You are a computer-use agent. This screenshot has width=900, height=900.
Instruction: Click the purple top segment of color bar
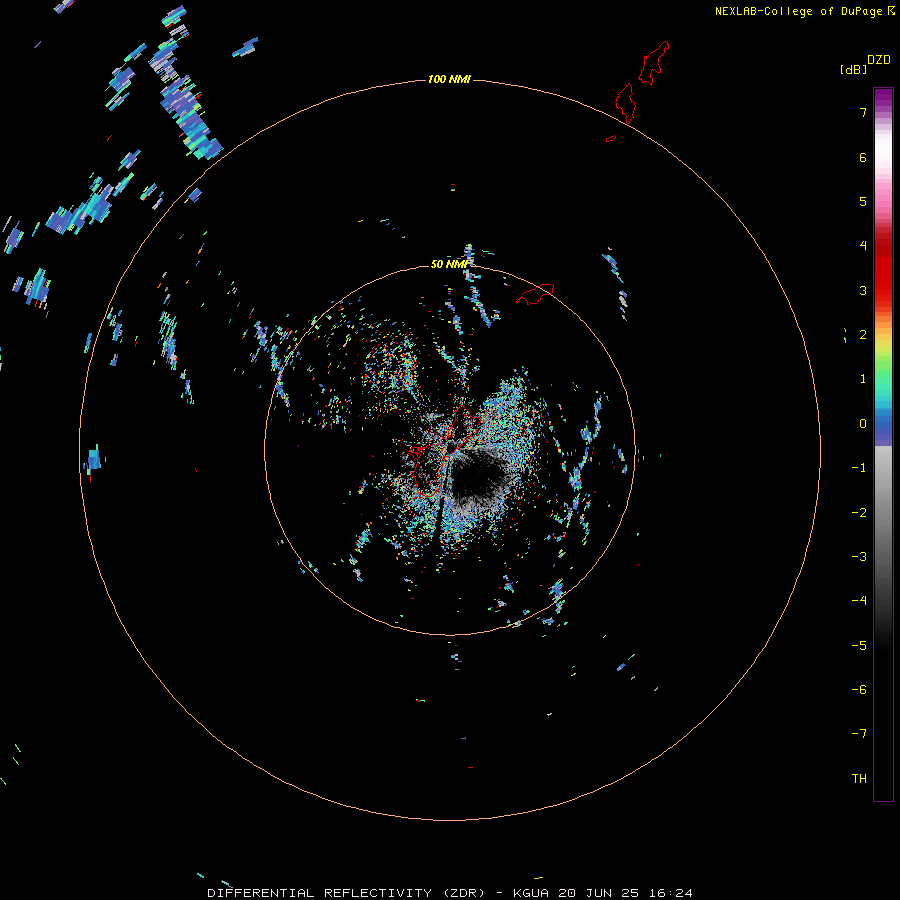(883, 99)
